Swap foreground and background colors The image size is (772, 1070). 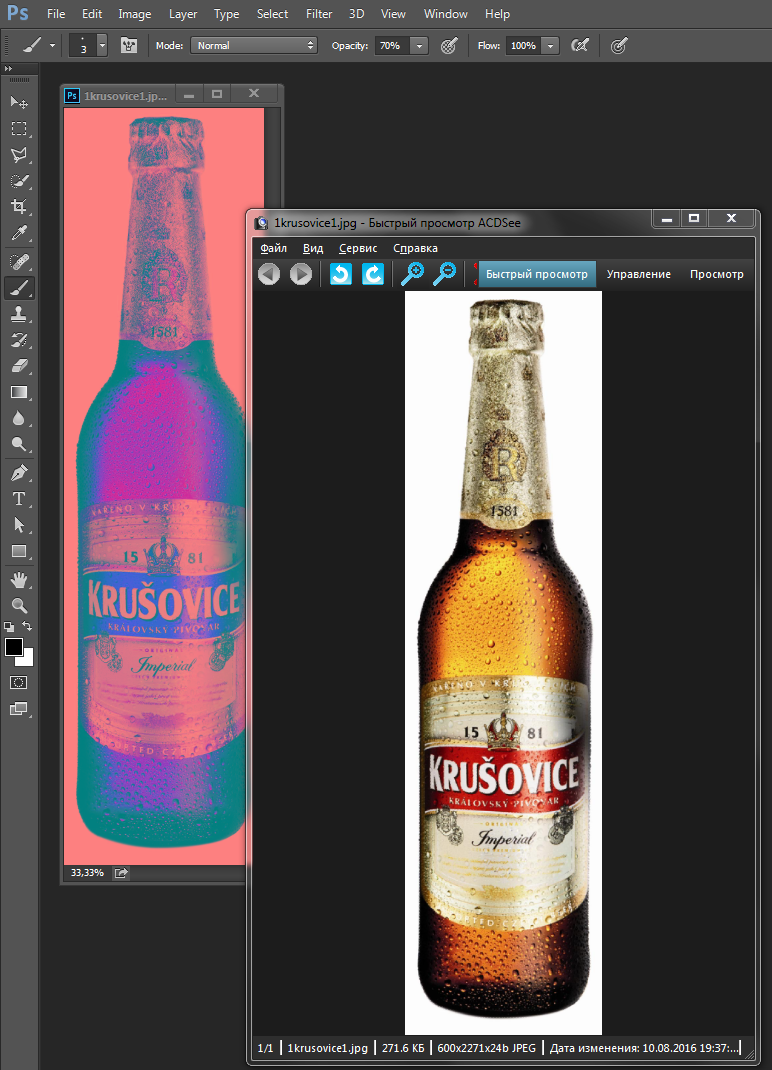27,626
